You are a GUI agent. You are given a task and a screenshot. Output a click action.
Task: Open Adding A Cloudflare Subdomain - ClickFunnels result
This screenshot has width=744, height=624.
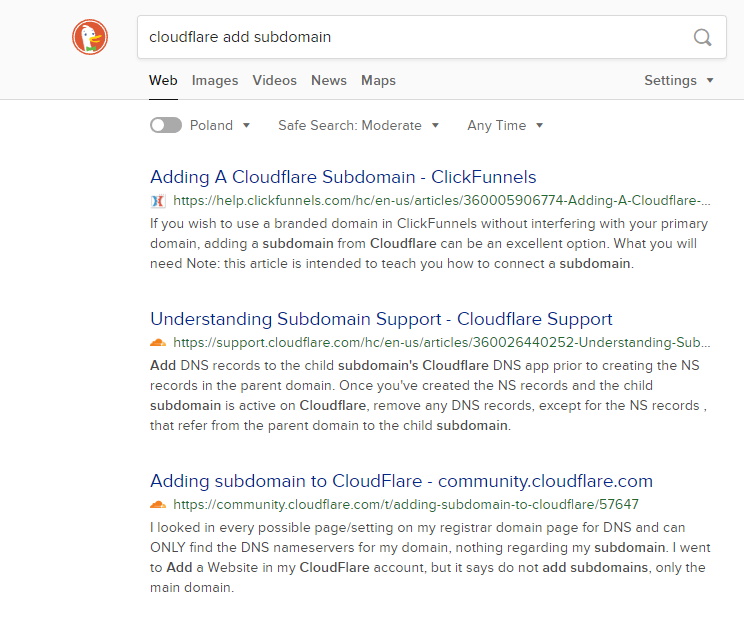coord(343,177)
